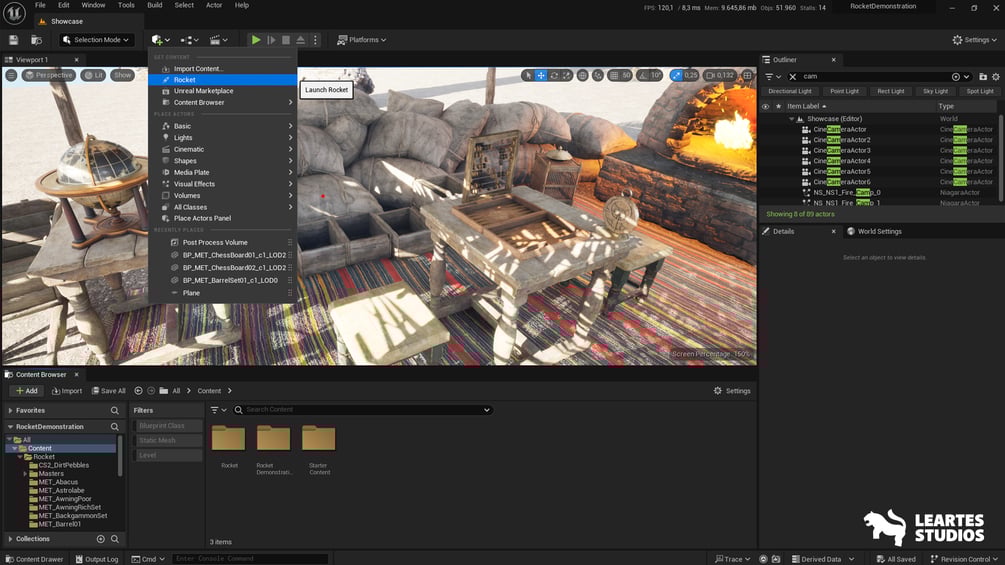The image size is (1005, 565).
Task: Open Outliner settings gear
Action: click(x=996, y=77)
